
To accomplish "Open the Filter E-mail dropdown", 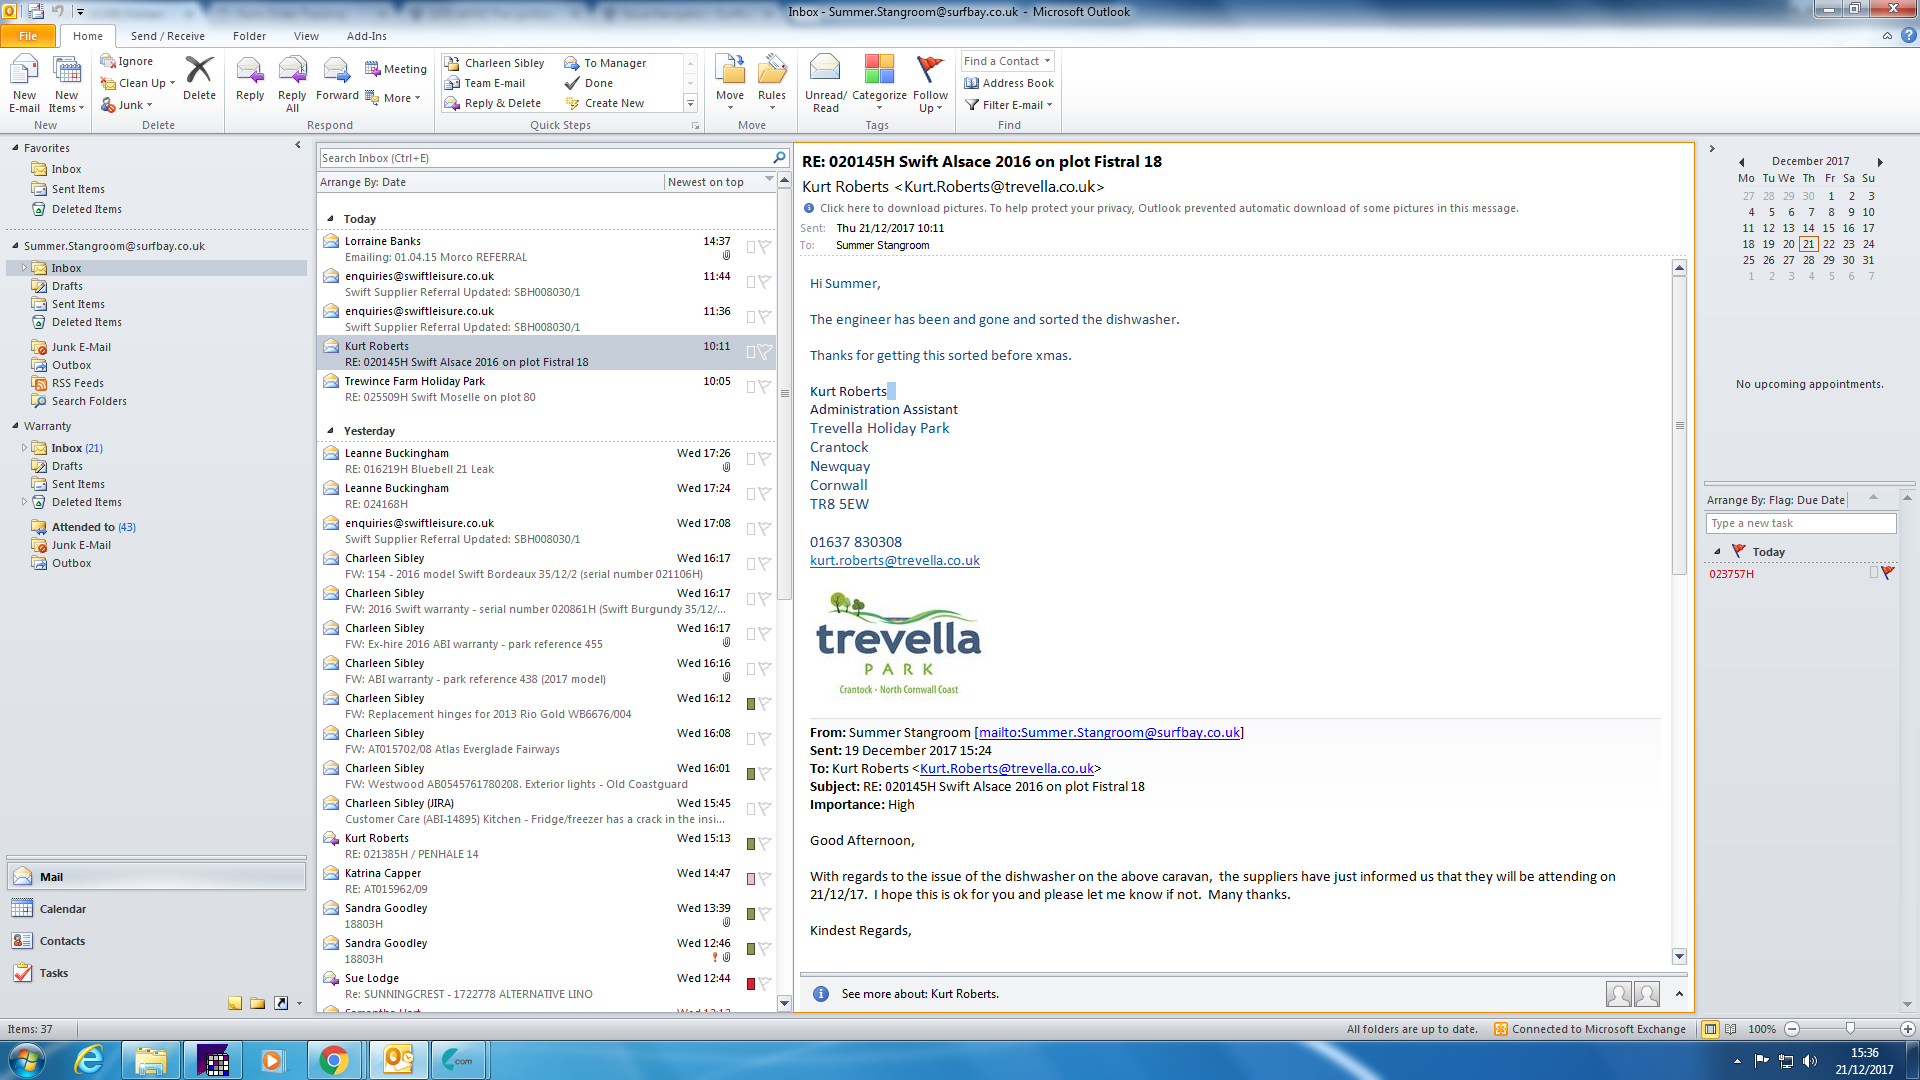I will coord(1010,104).
